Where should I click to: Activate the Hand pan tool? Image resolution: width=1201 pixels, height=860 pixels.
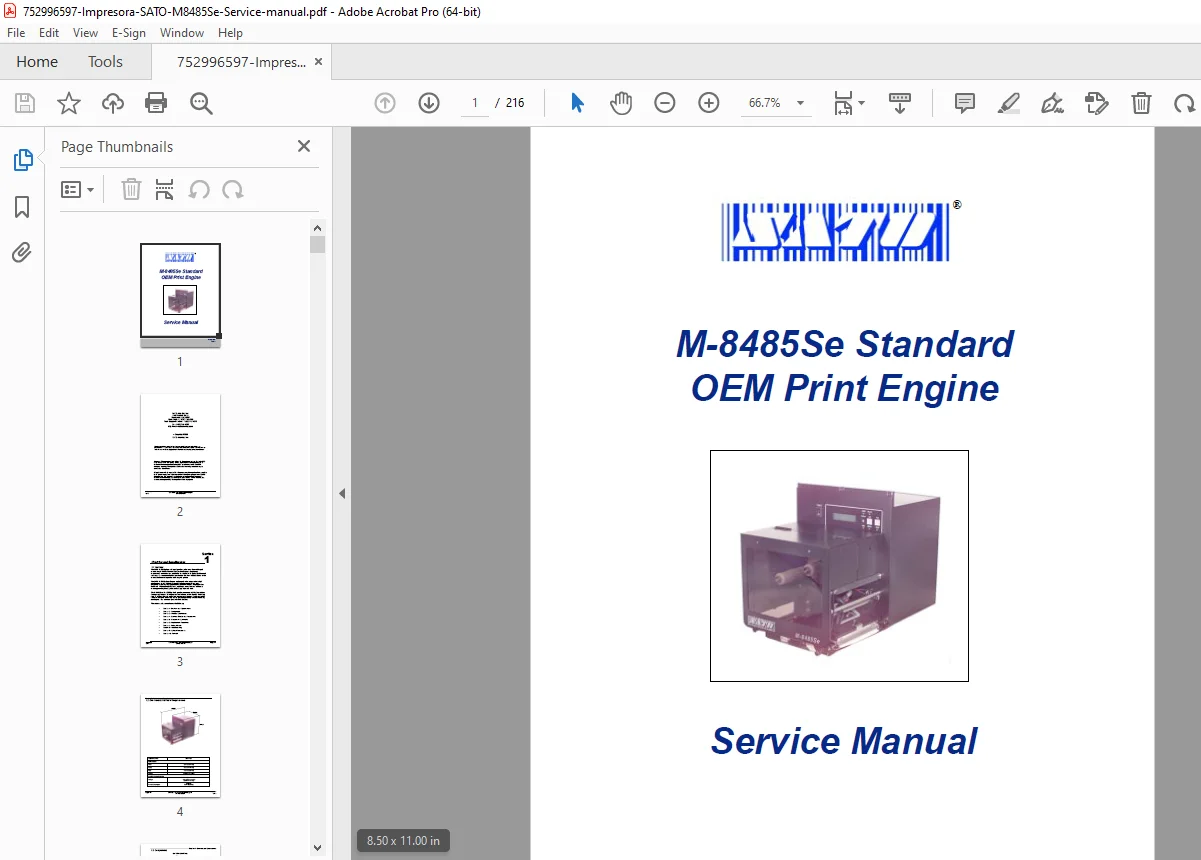pos(621,103)
